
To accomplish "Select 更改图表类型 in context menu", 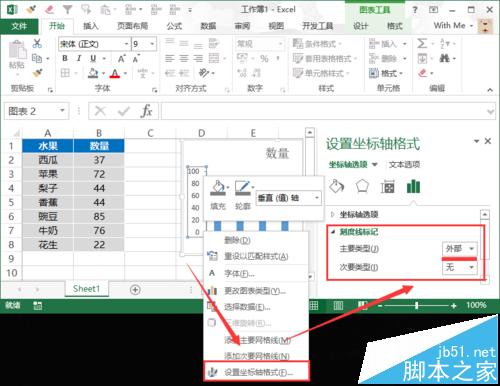I will (x=256, y=291).
